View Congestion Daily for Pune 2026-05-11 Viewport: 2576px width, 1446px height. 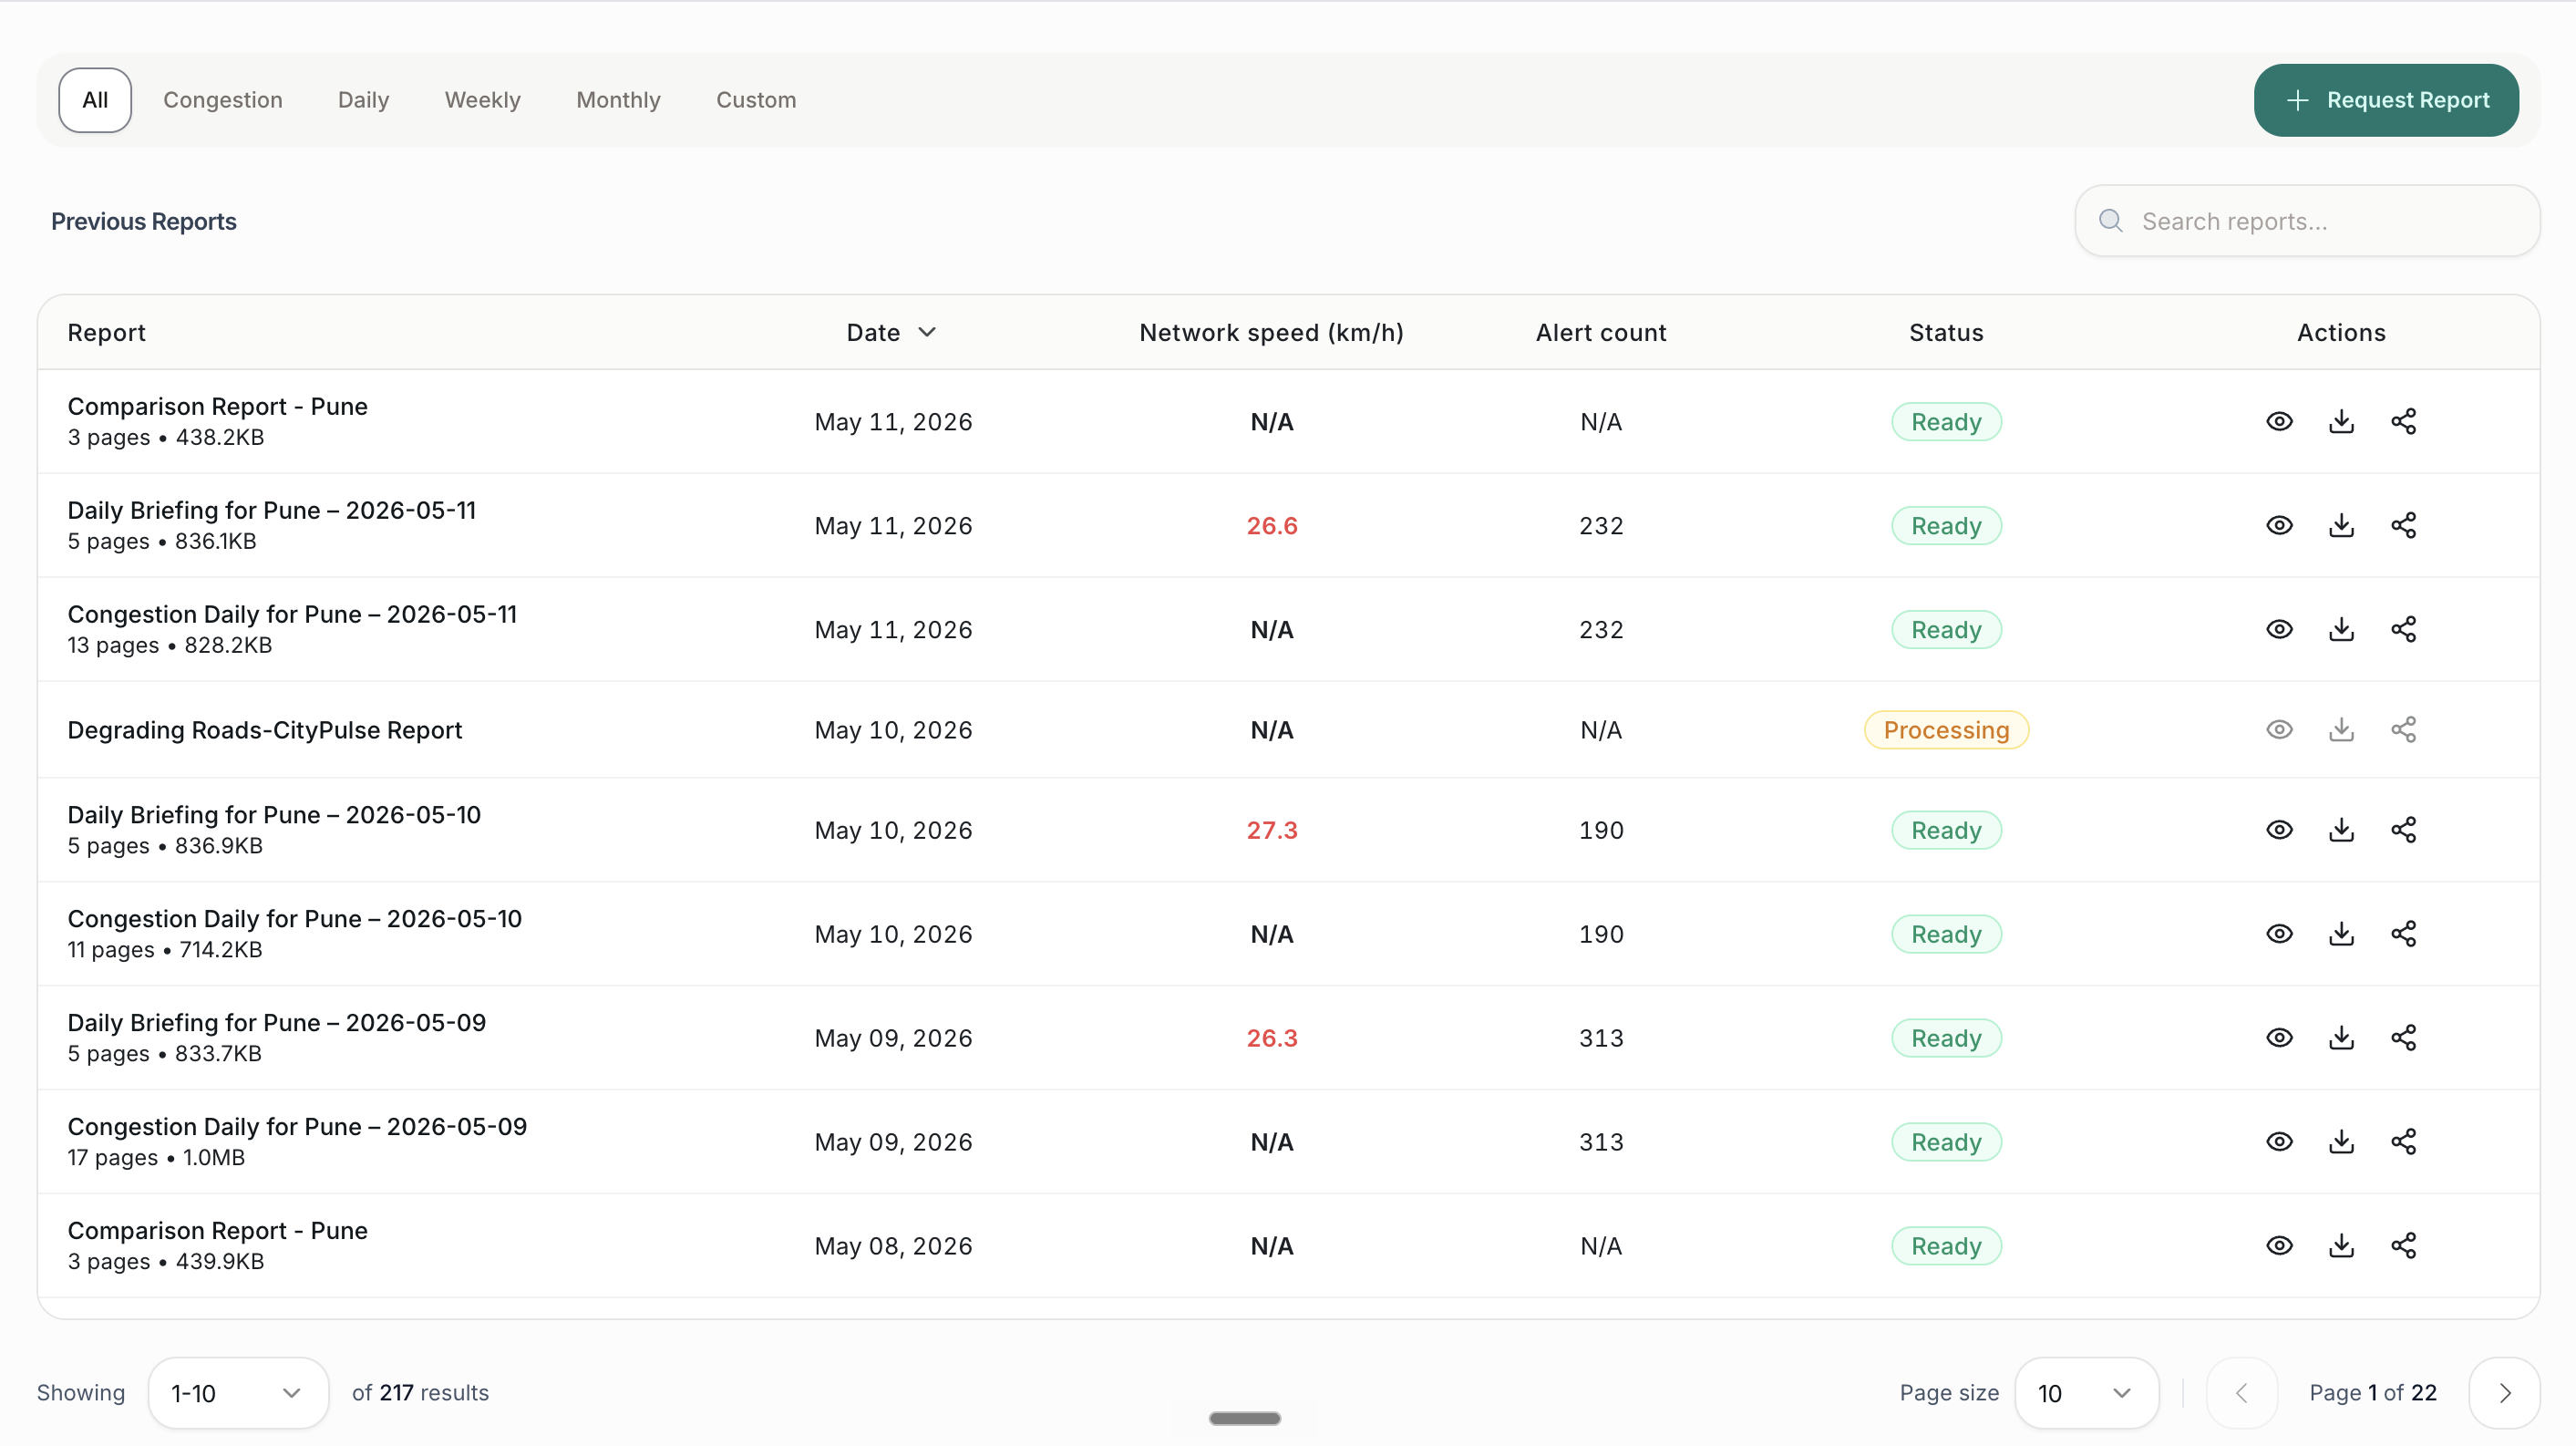(x=2279, y=629)
